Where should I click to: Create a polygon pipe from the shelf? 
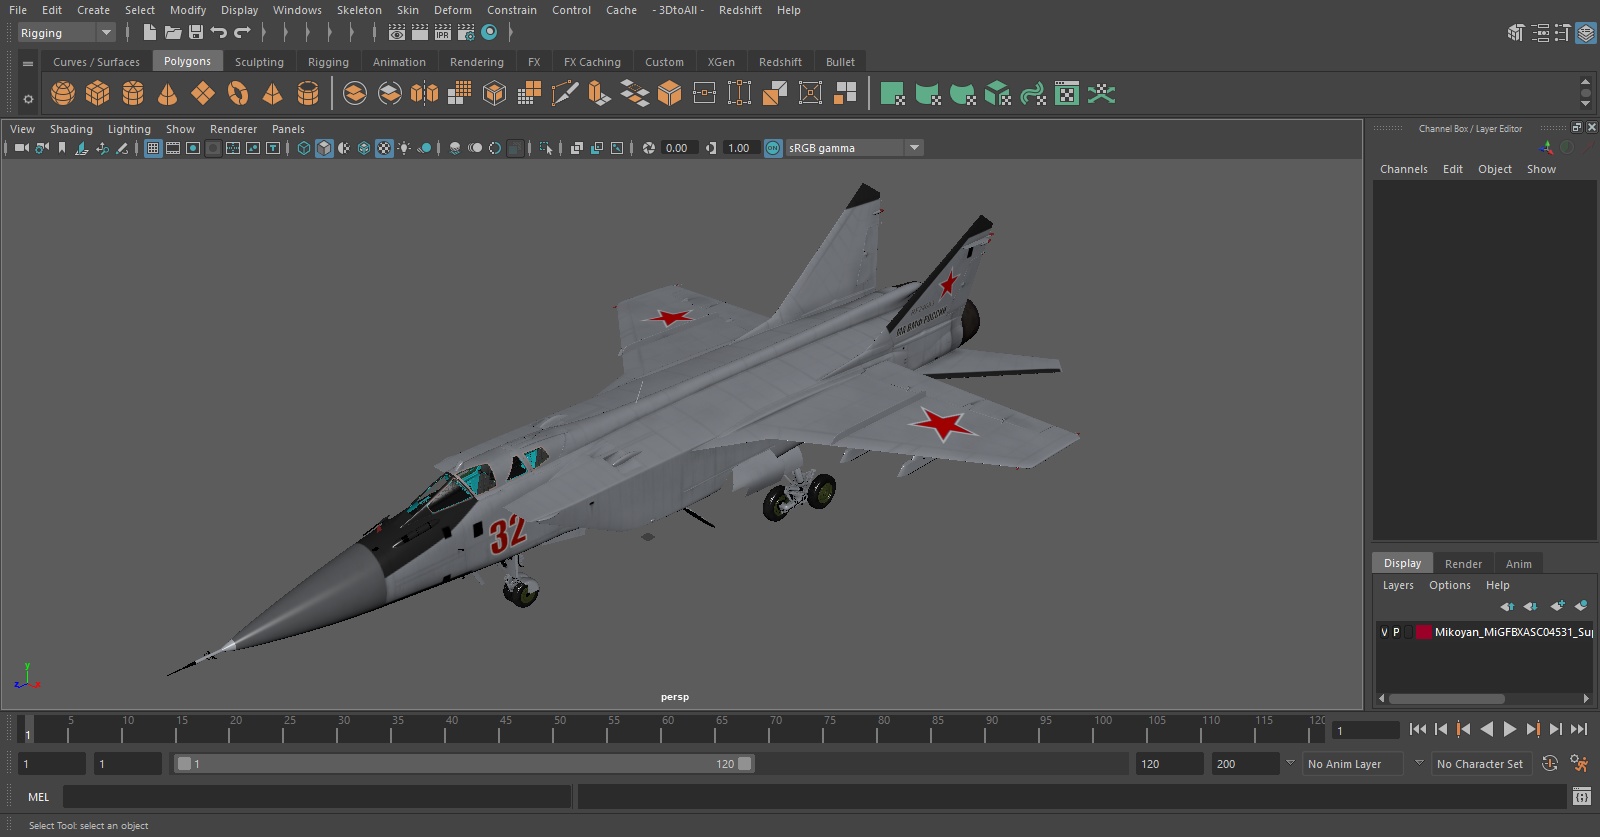[308, 94]
